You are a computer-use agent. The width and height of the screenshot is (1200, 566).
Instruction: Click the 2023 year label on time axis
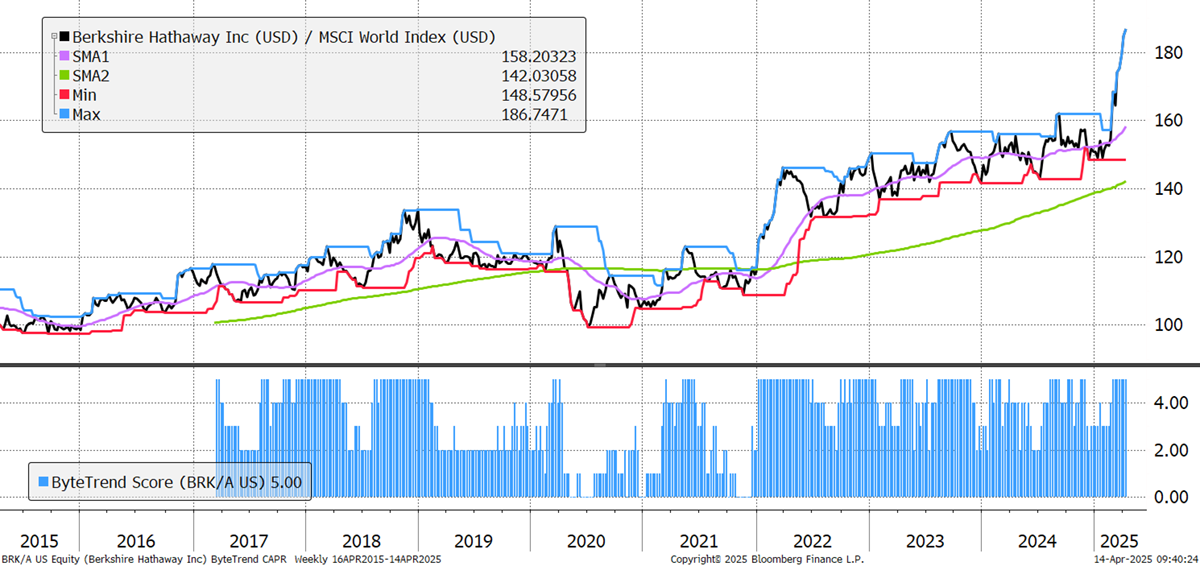925,540
